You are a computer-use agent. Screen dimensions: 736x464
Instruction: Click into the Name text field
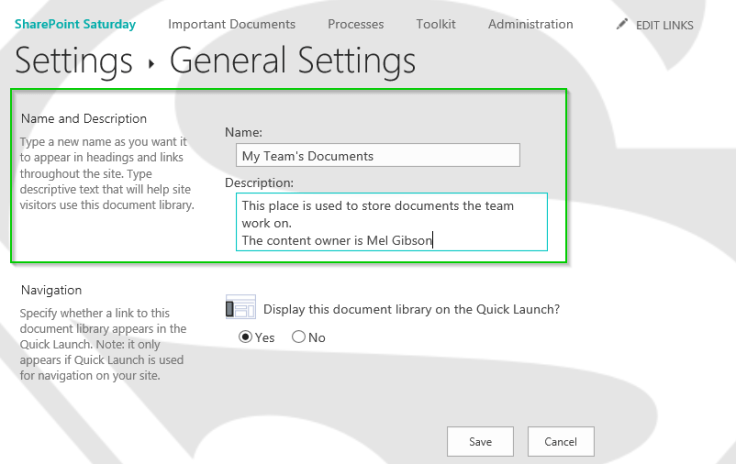click(378, 155)
